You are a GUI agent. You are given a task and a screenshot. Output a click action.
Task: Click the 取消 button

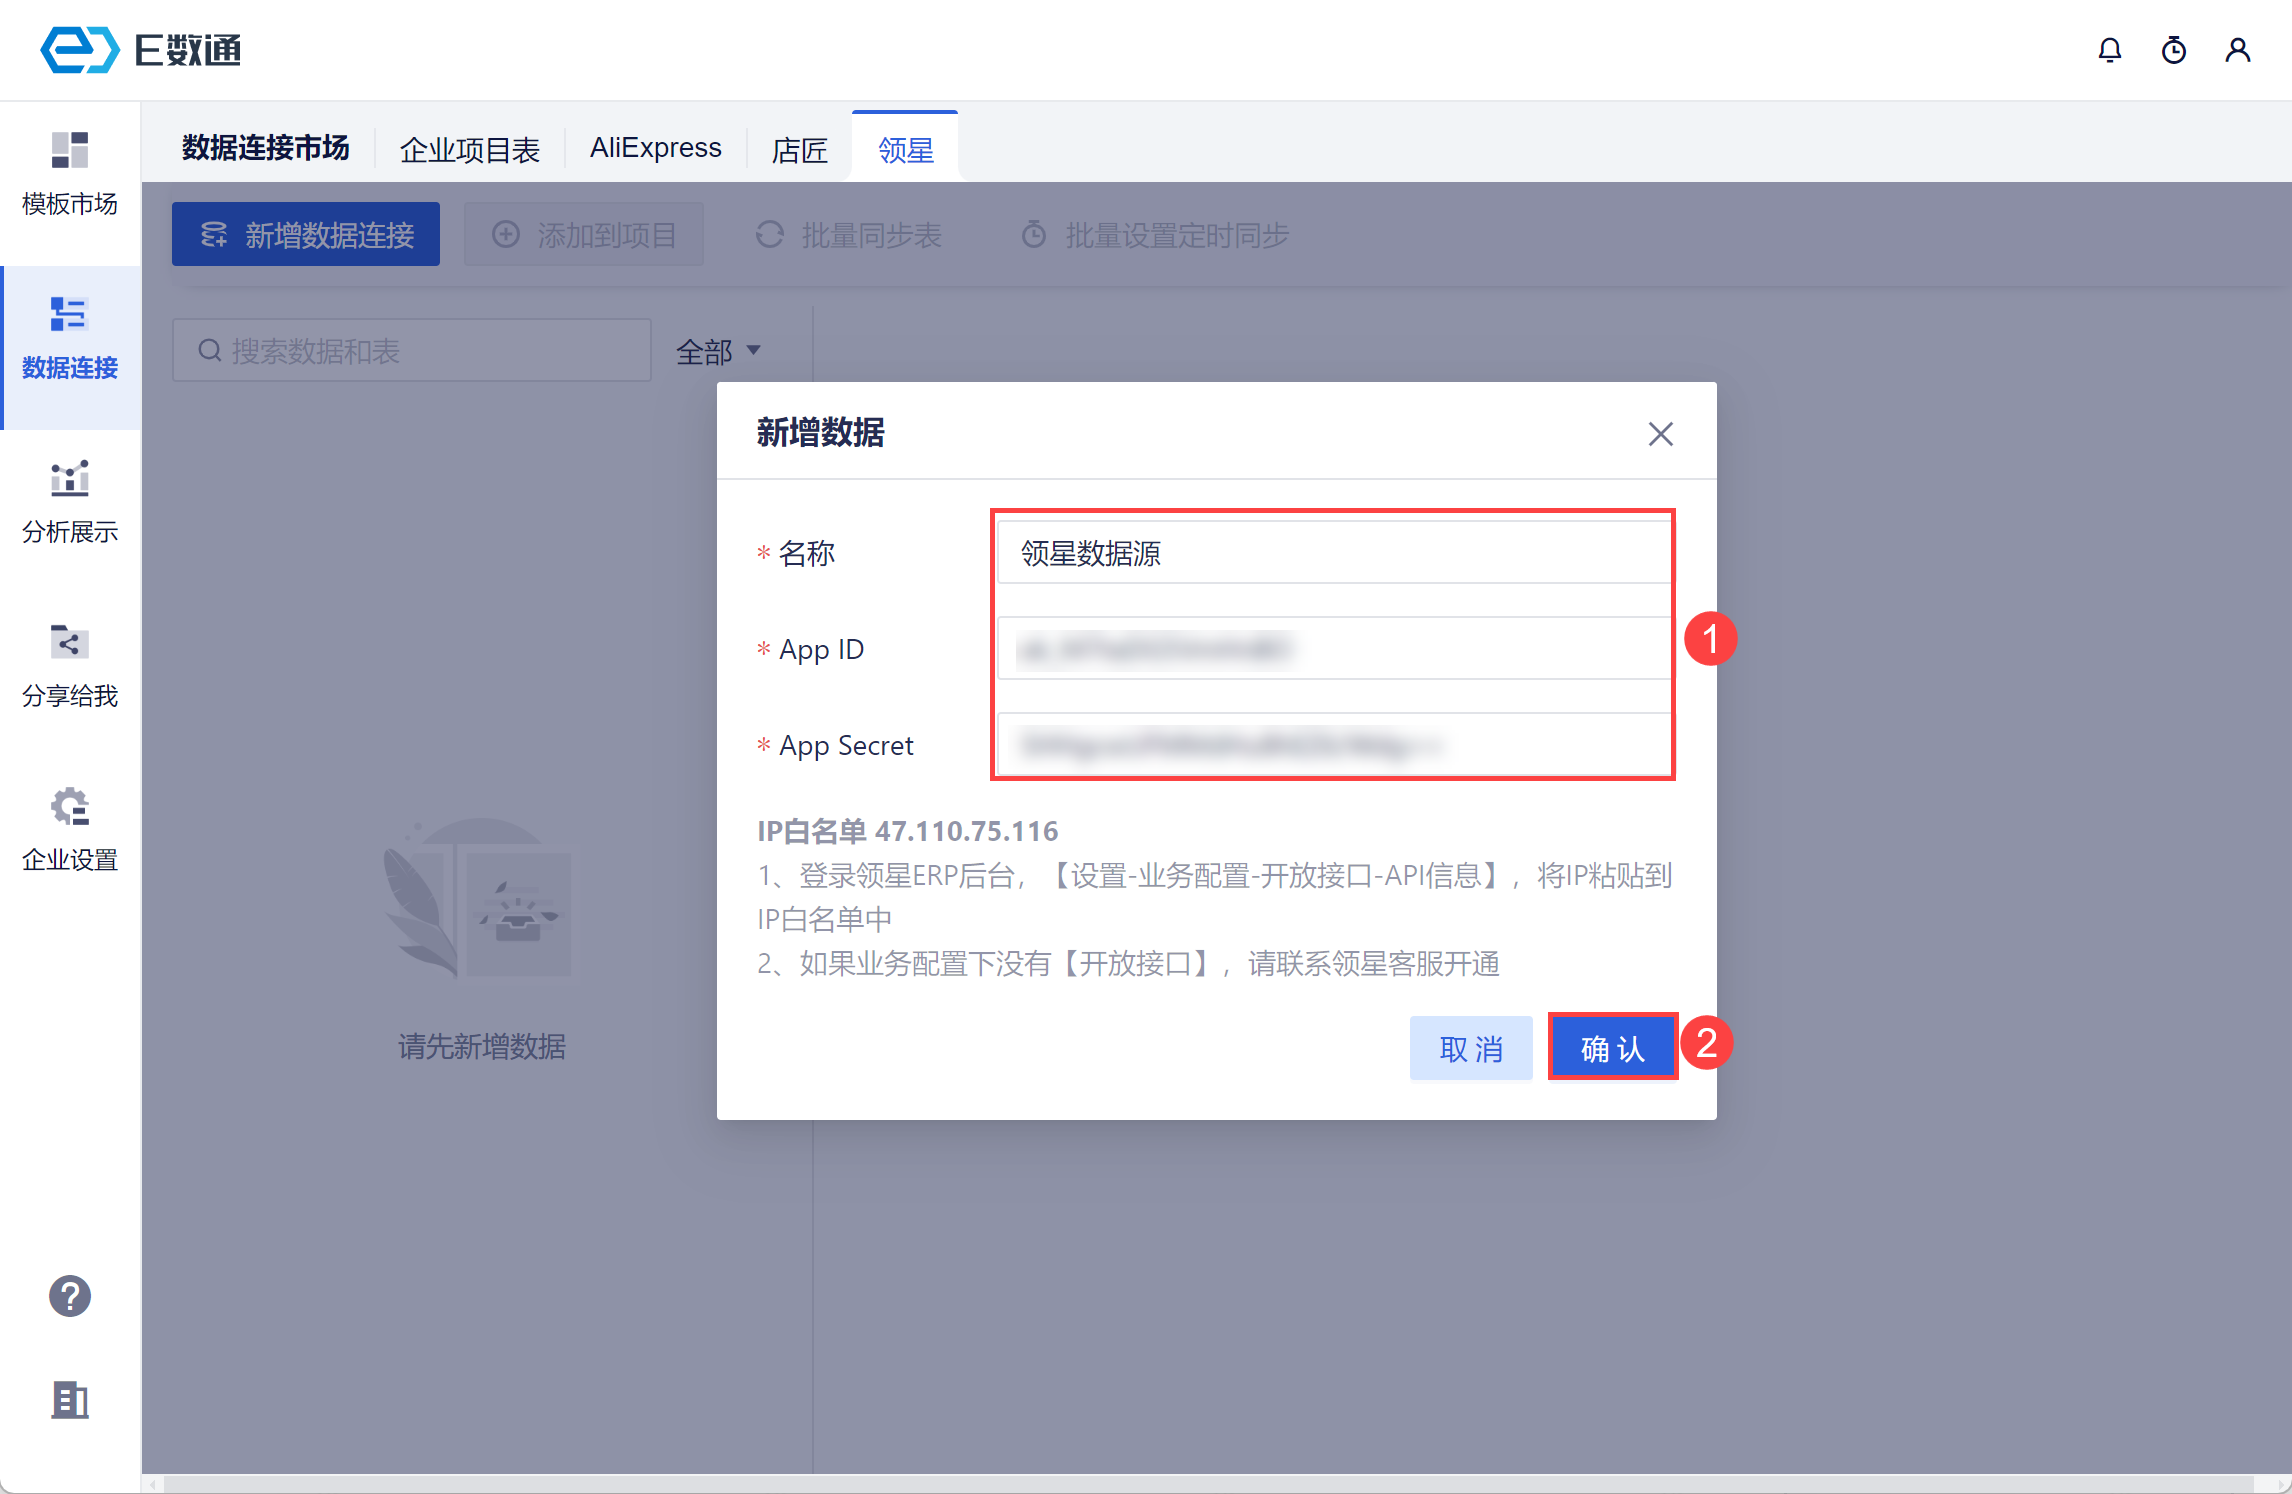1470,1048
